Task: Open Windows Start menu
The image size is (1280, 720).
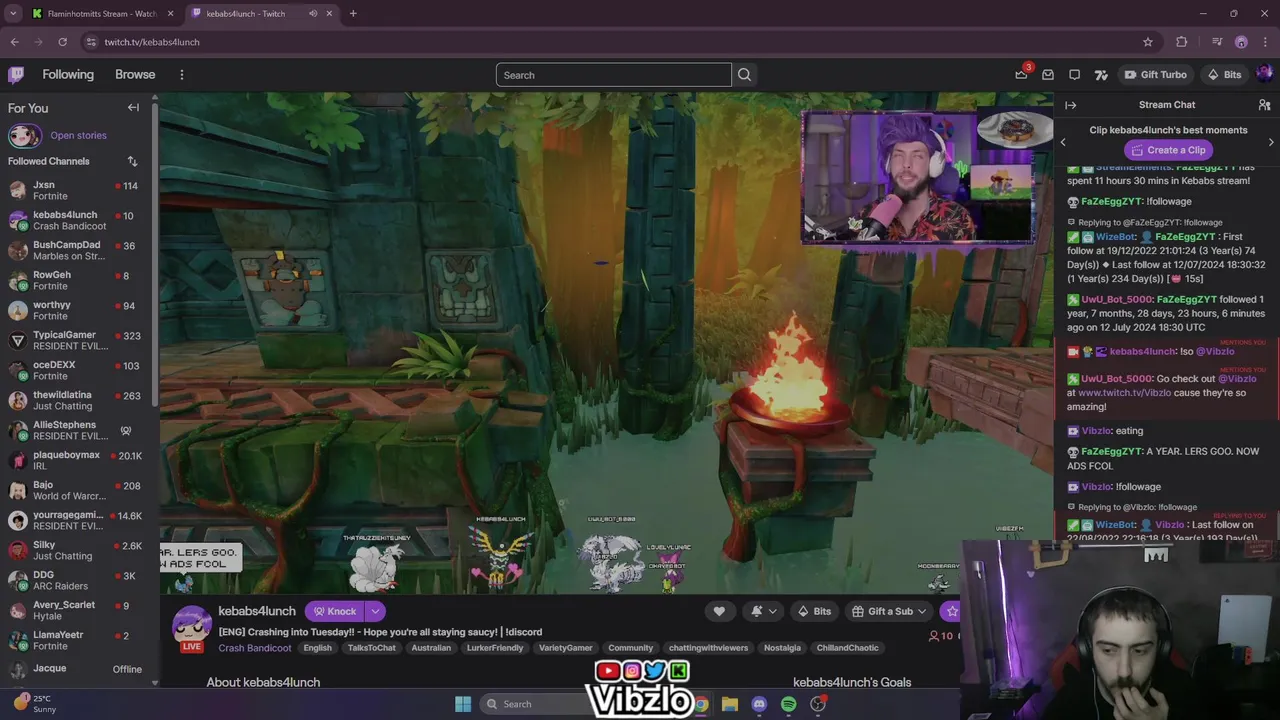Action: (463, 704)
